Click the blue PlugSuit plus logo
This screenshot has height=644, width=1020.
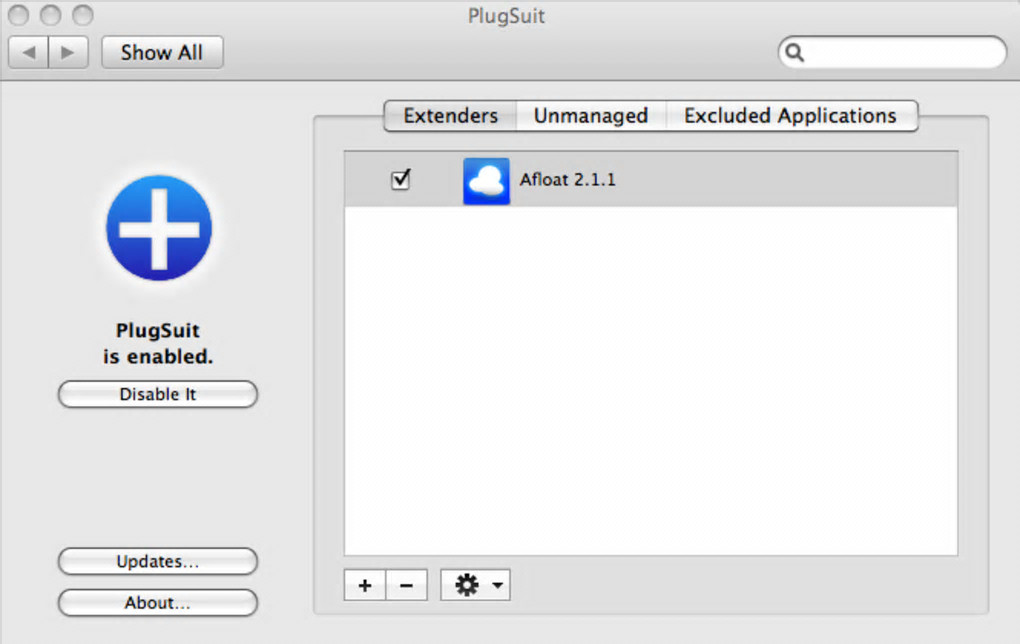[x=159, y=228]
